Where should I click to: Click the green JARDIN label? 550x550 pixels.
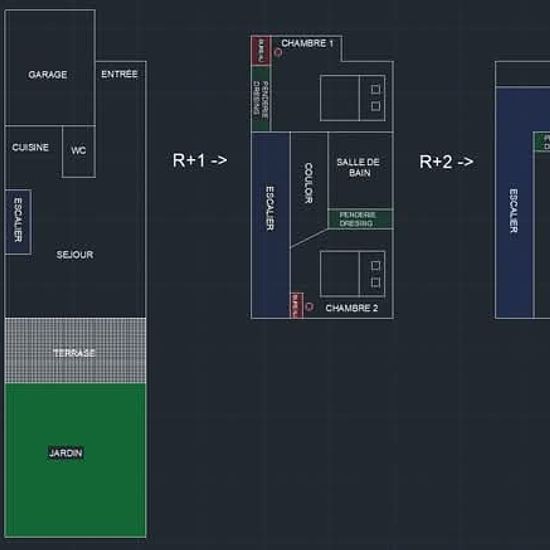(x=66, y=453)
